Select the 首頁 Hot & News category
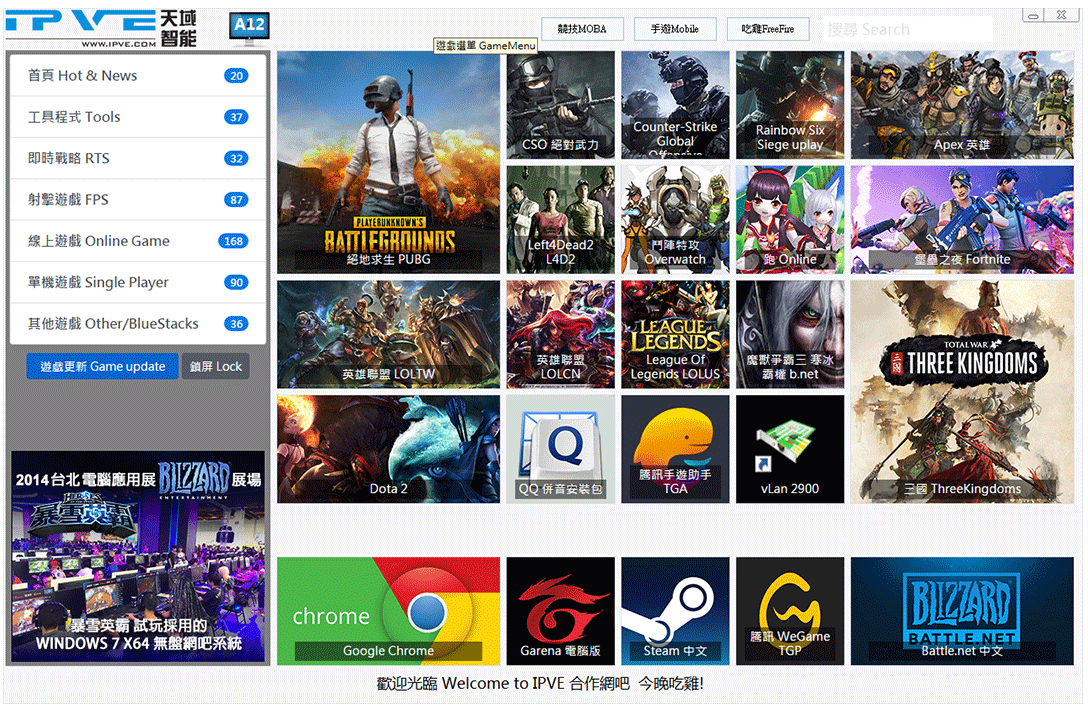Image resolution: width=1088 pixels, height=710 pixels. pos(138,76)
